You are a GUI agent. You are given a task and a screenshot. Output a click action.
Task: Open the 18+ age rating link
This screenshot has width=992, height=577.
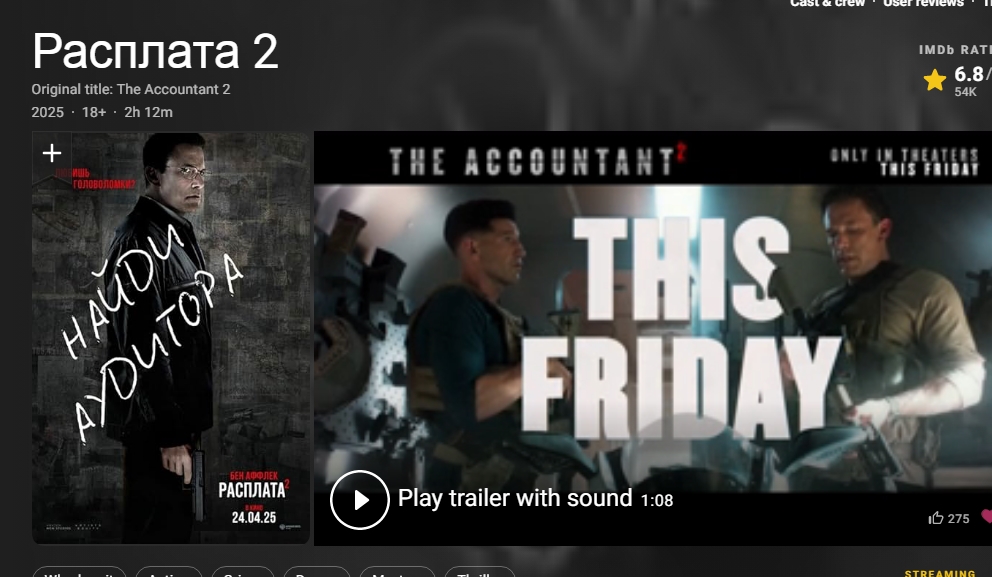pos(94,112)
